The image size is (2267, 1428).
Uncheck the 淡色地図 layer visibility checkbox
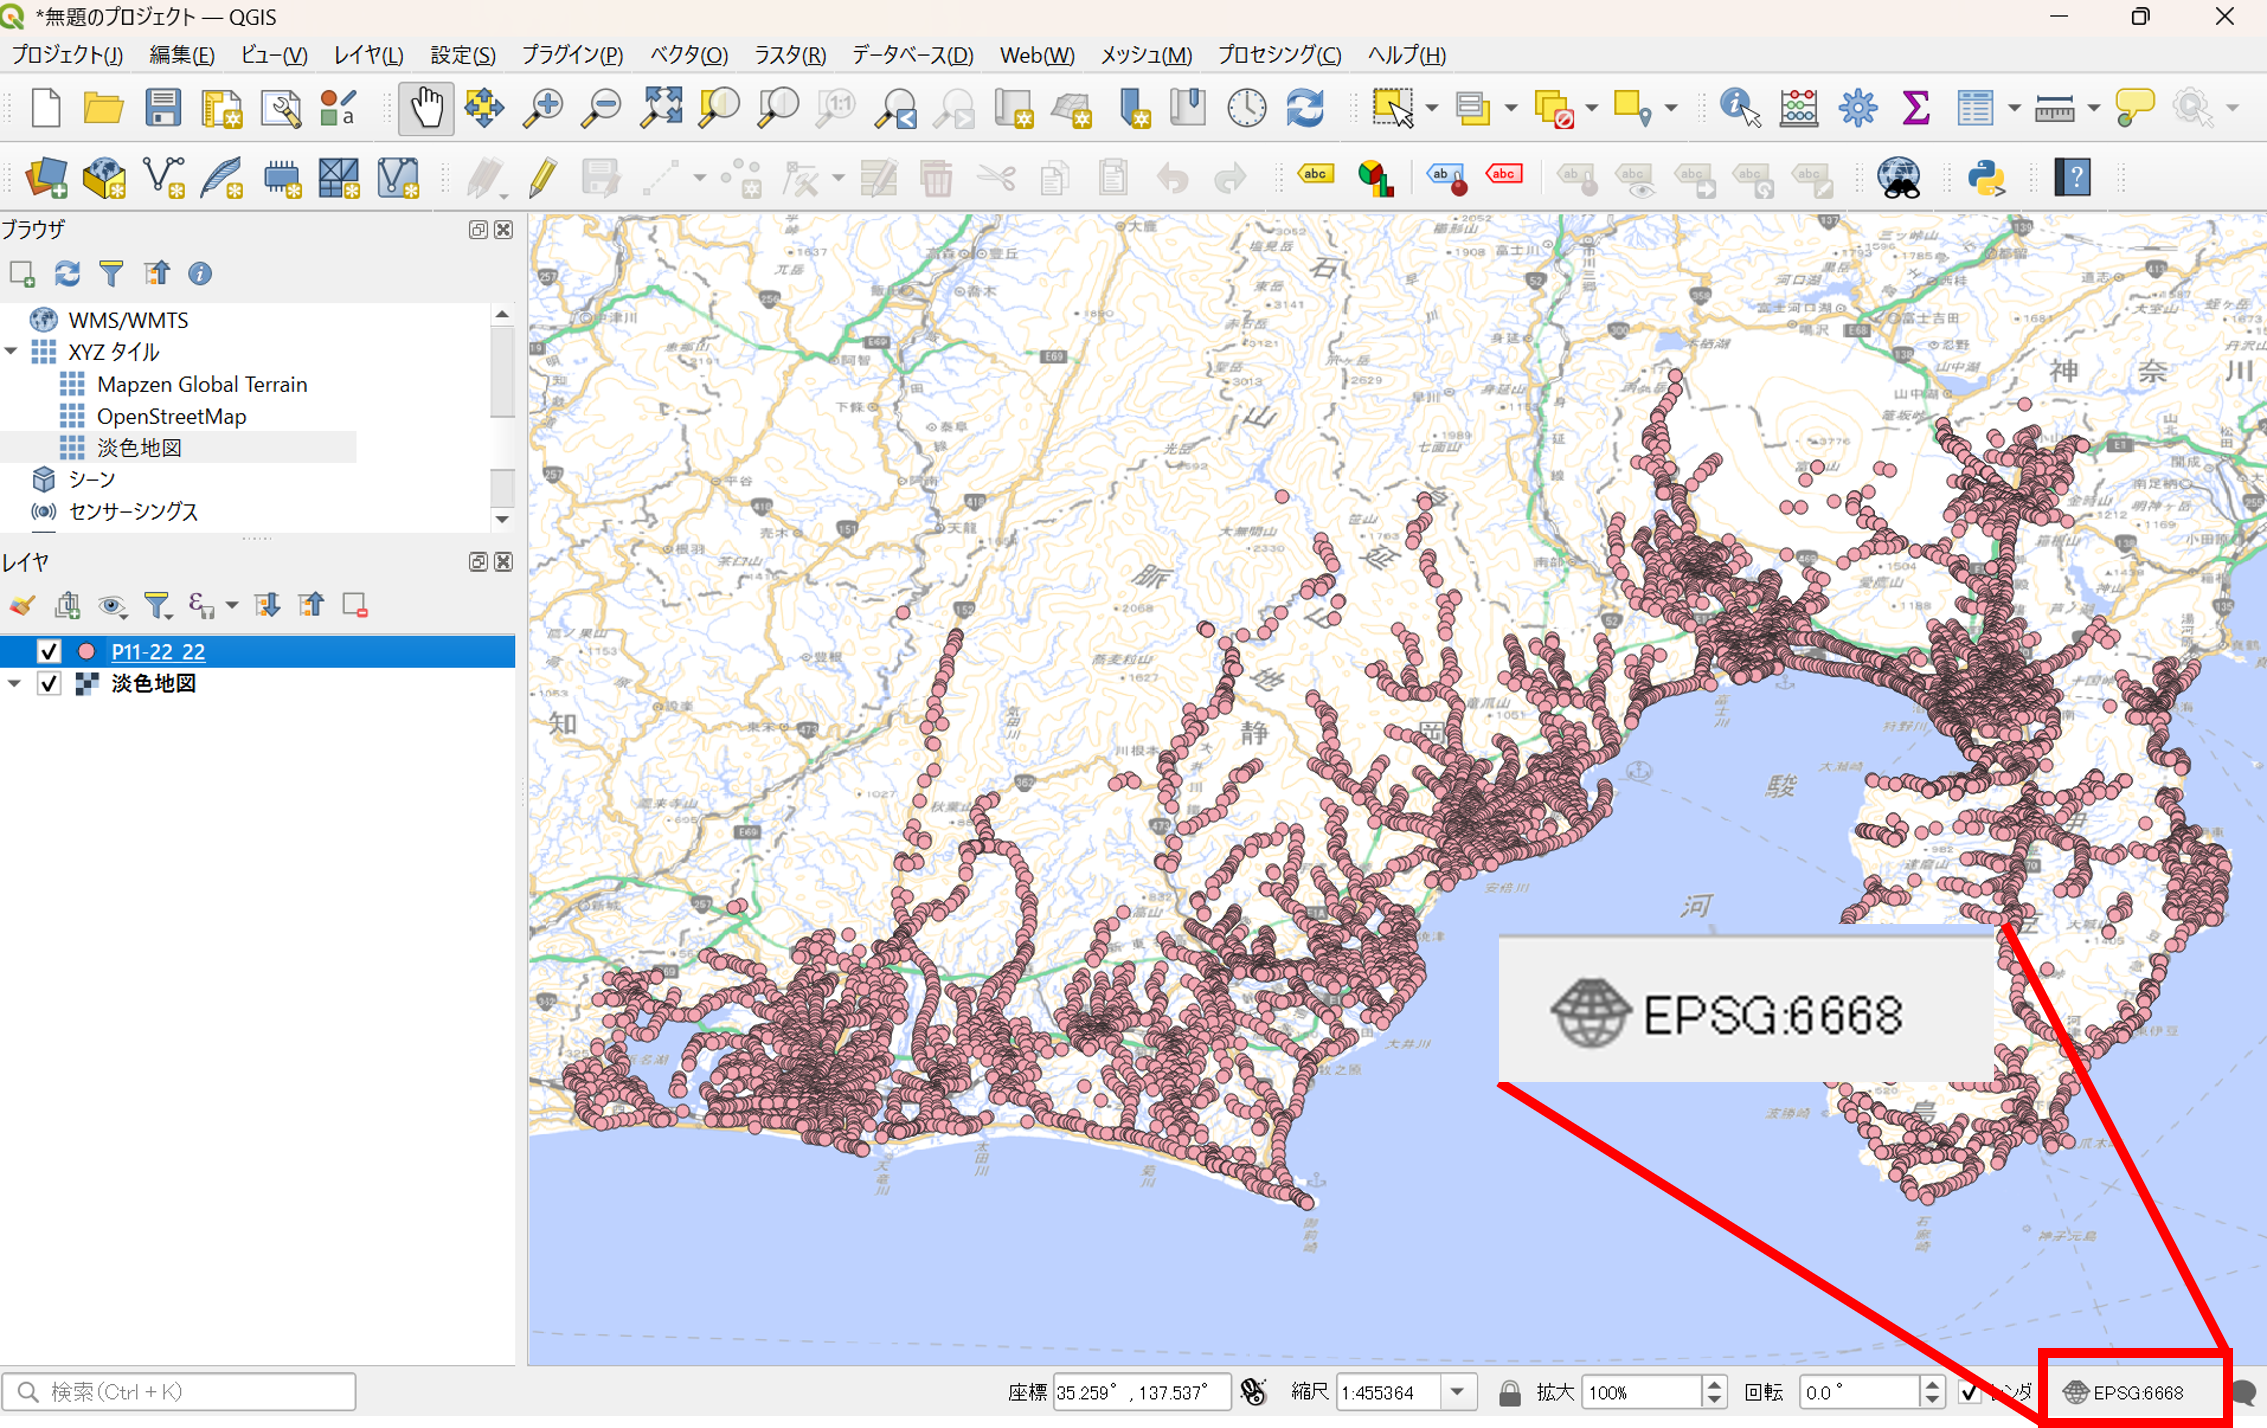pyautogui.click(x=48, y=684)
